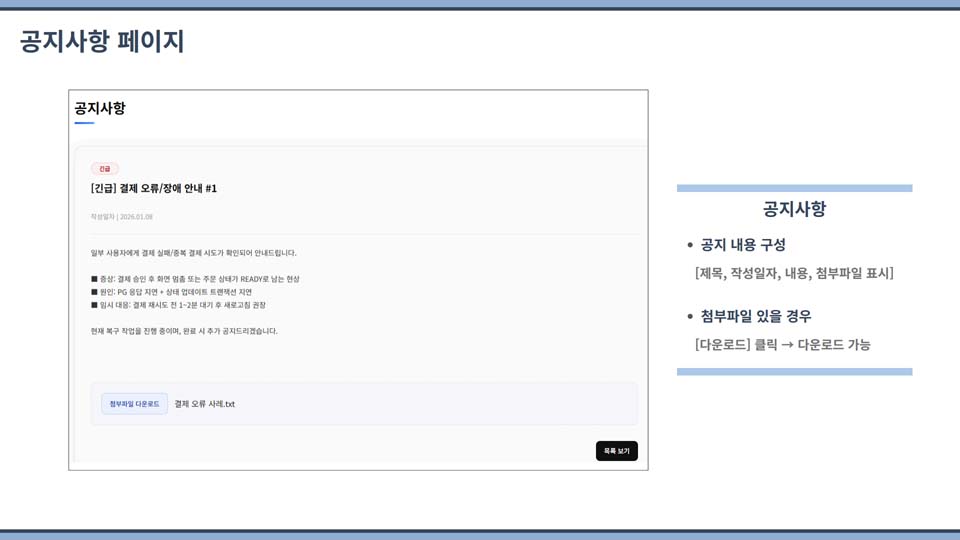Select the 일부 사용자에게 결제 실패 intro sentence
960x540 pixels.
[193, 253]
